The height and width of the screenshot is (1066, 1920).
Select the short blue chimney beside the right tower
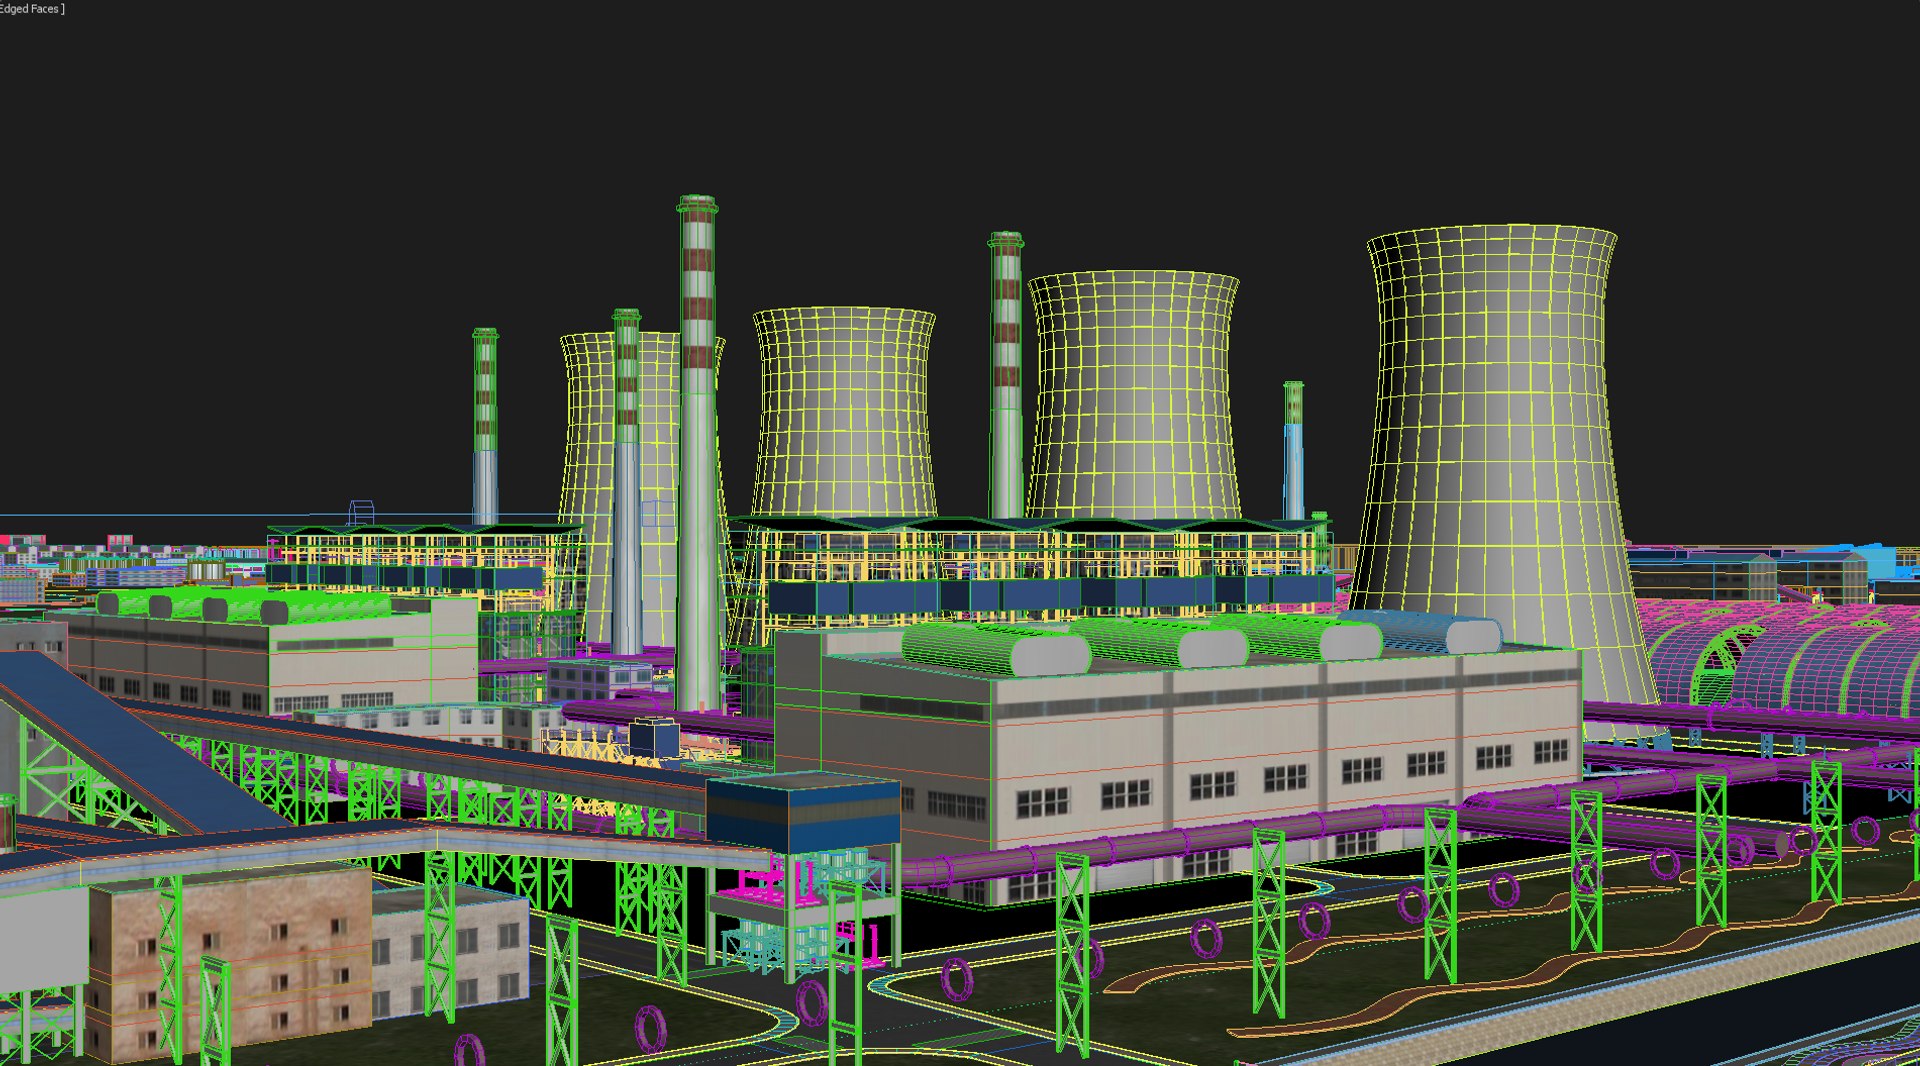(x=1293, y=451)
